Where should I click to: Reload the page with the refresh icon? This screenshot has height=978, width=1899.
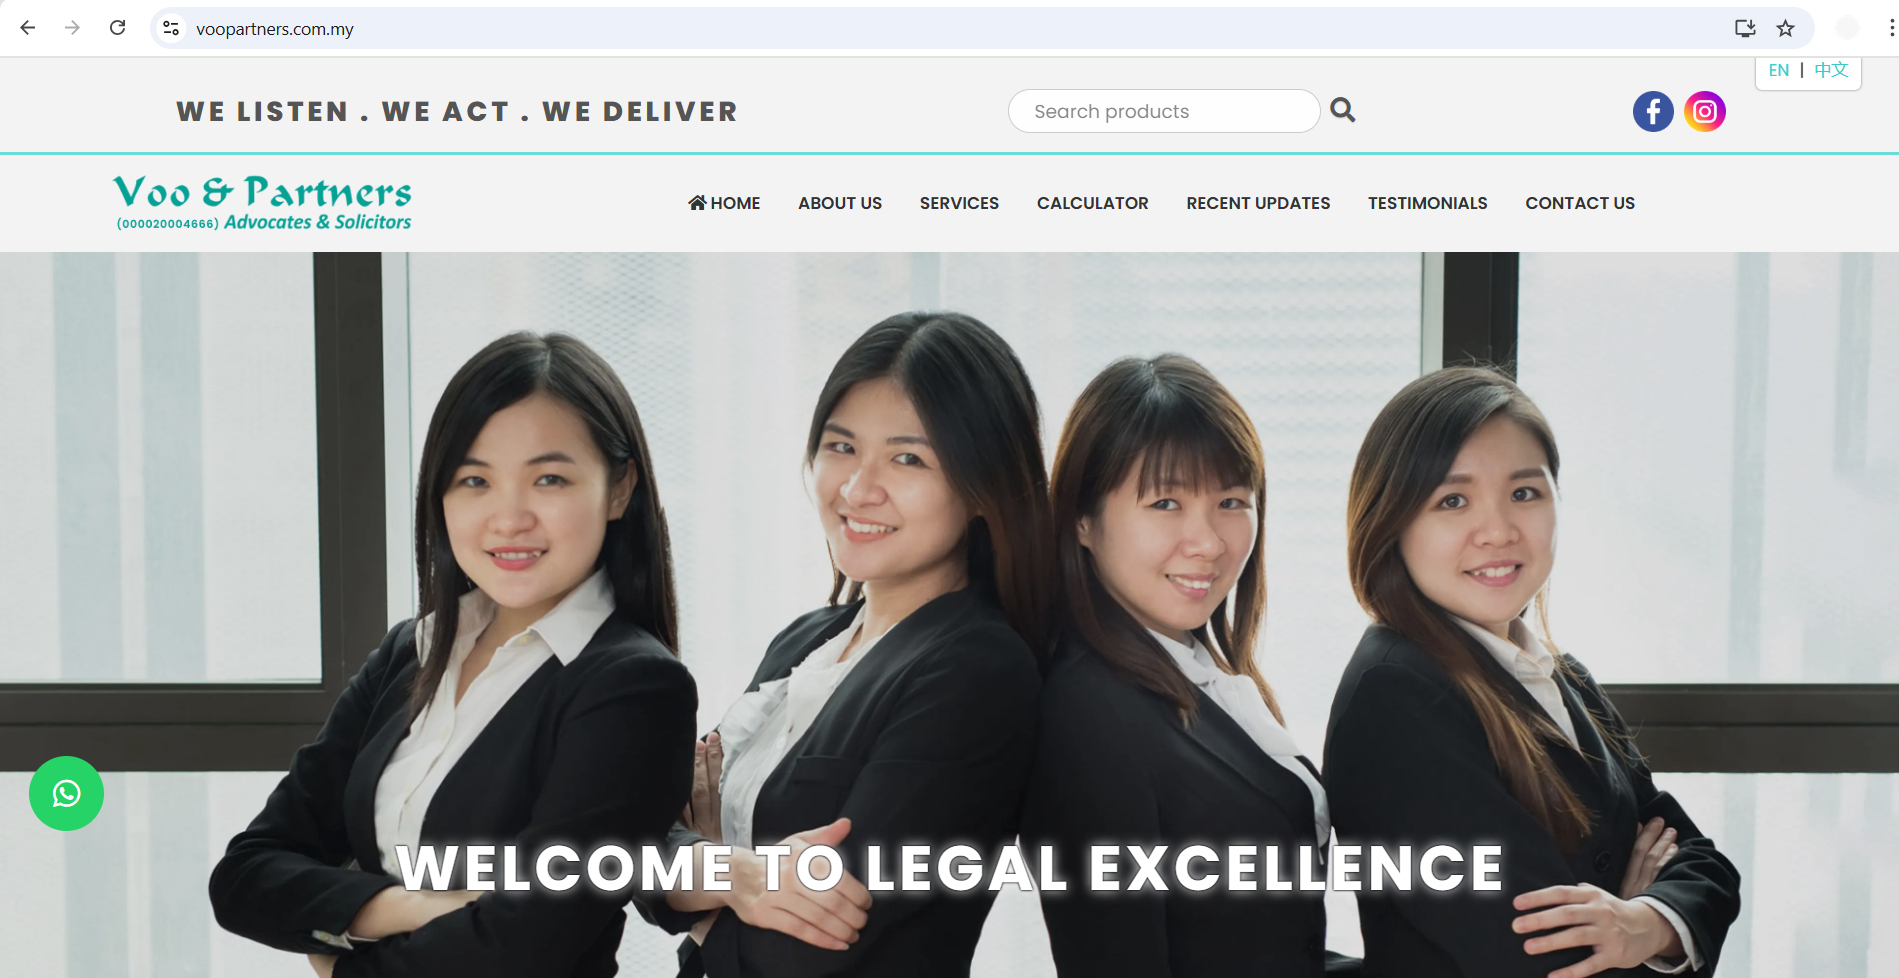click(117, 28)
